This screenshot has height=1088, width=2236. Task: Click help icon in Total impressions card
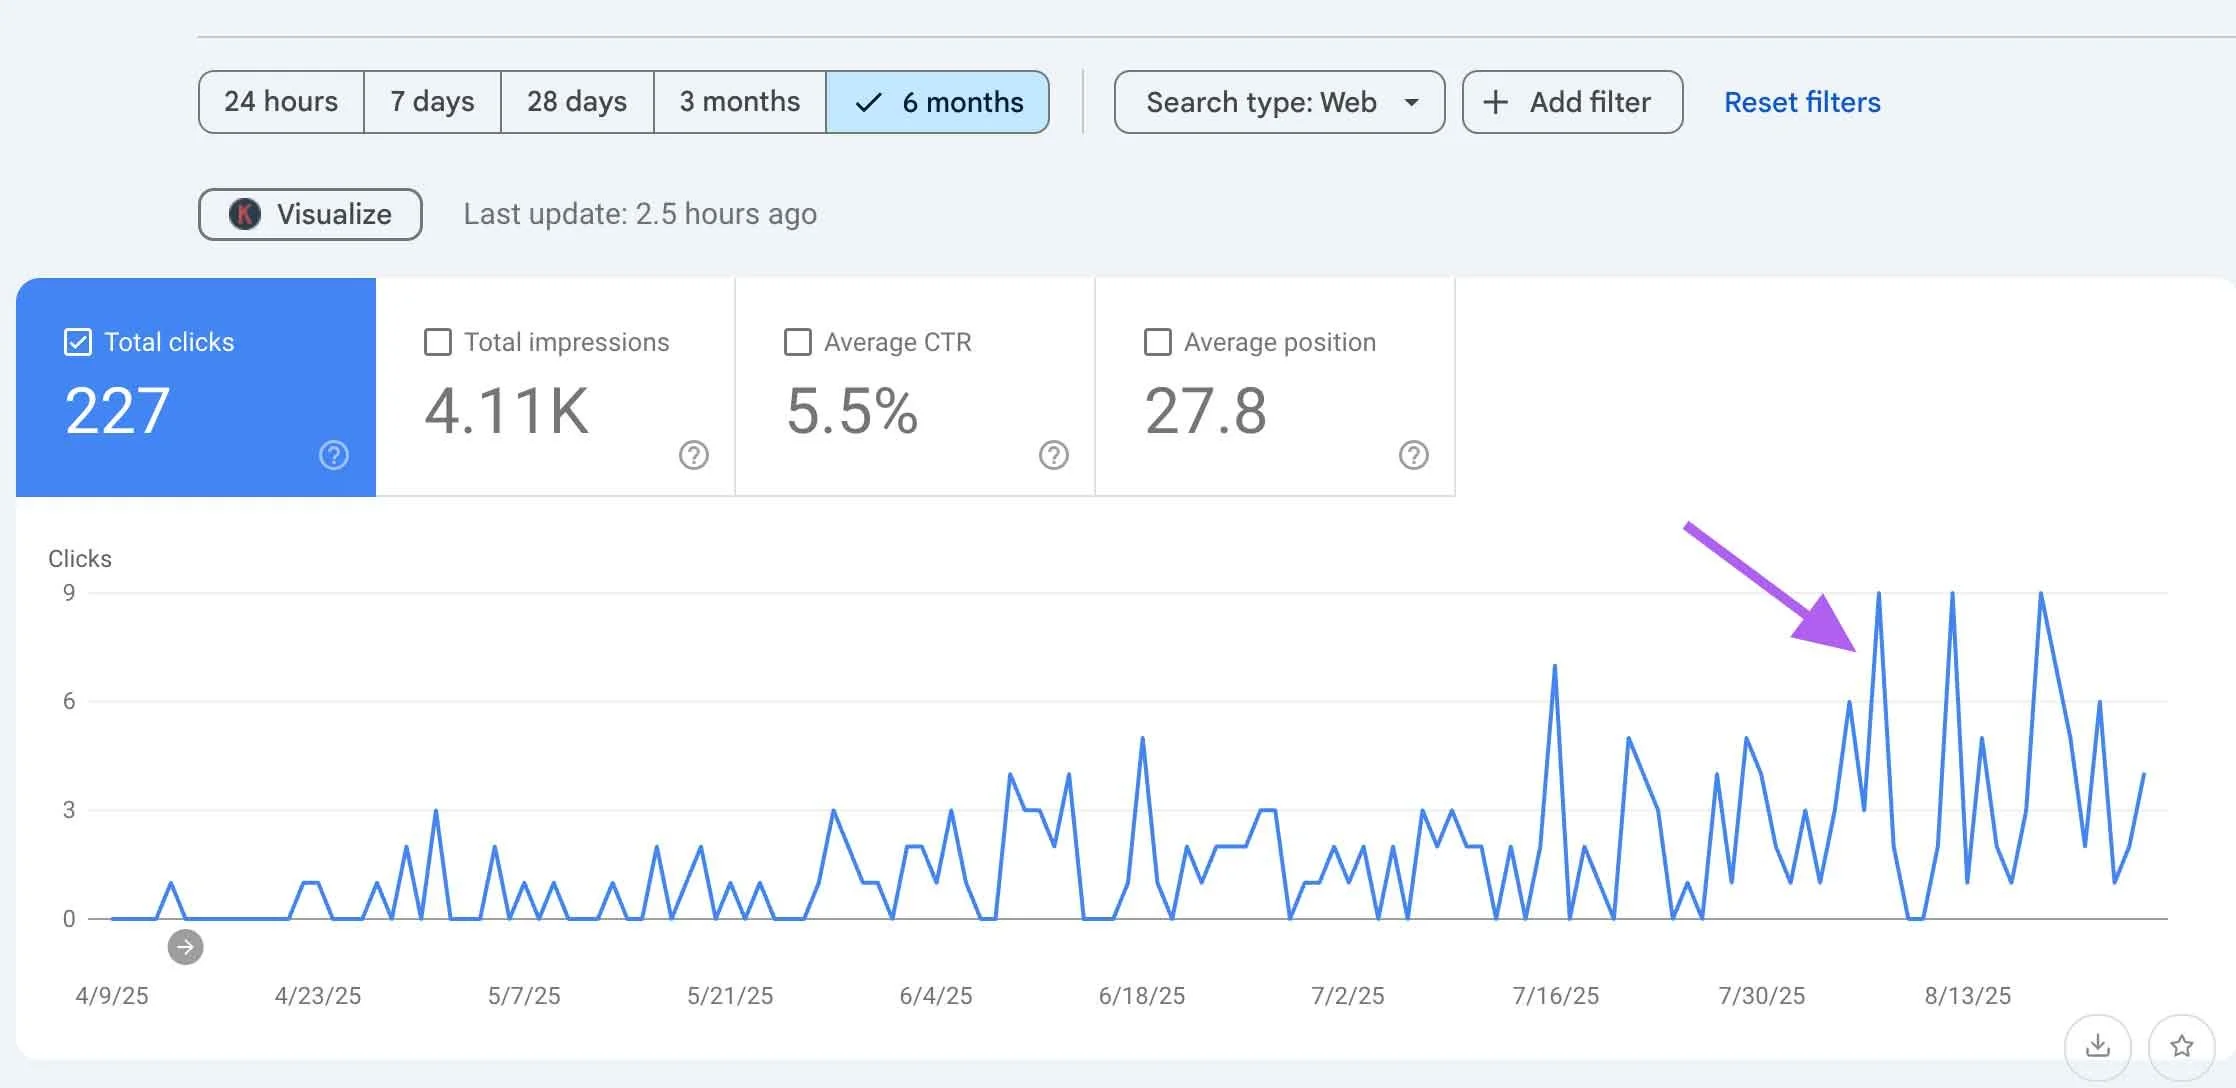[x=694, y=455]
